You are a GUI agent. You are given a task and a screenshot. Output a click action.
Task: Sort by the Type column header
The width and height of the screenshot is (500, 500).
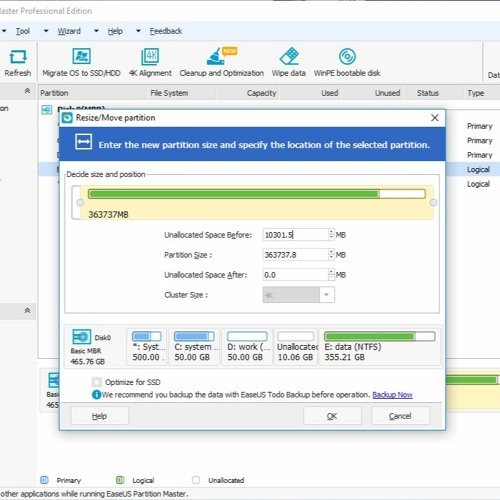click(482, 93)
